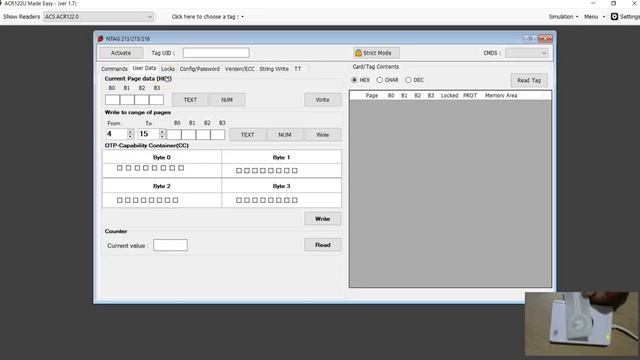The height and width of the screenshot is (360, 640).
Task: Tick first checkbox of Byte 3
Action: point(239,200)
